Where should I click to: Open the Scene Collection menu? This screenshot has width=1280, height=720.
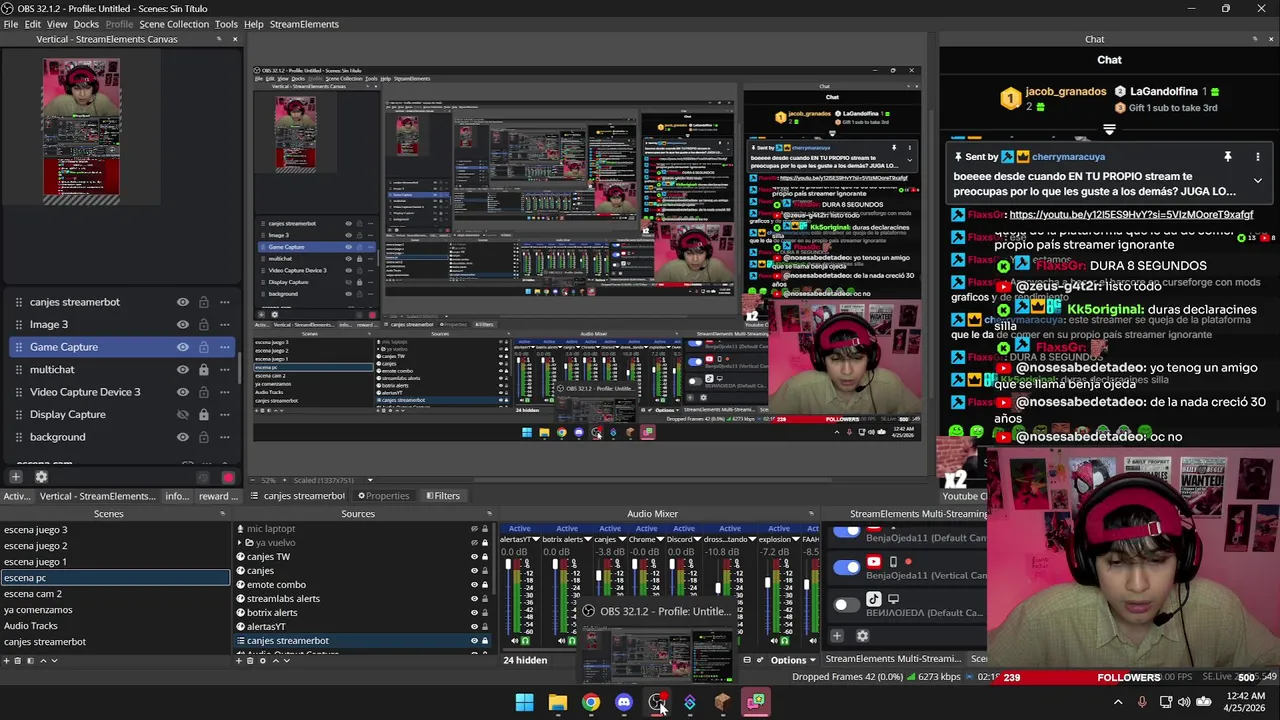pos(174,24)
